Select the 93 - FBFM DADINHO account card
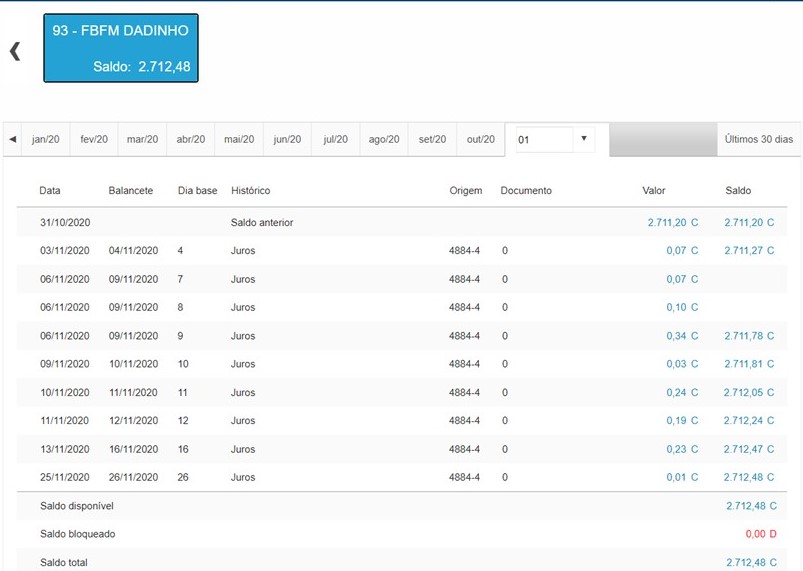This screenshot has height=571, width=803. [x=121, y=48]
